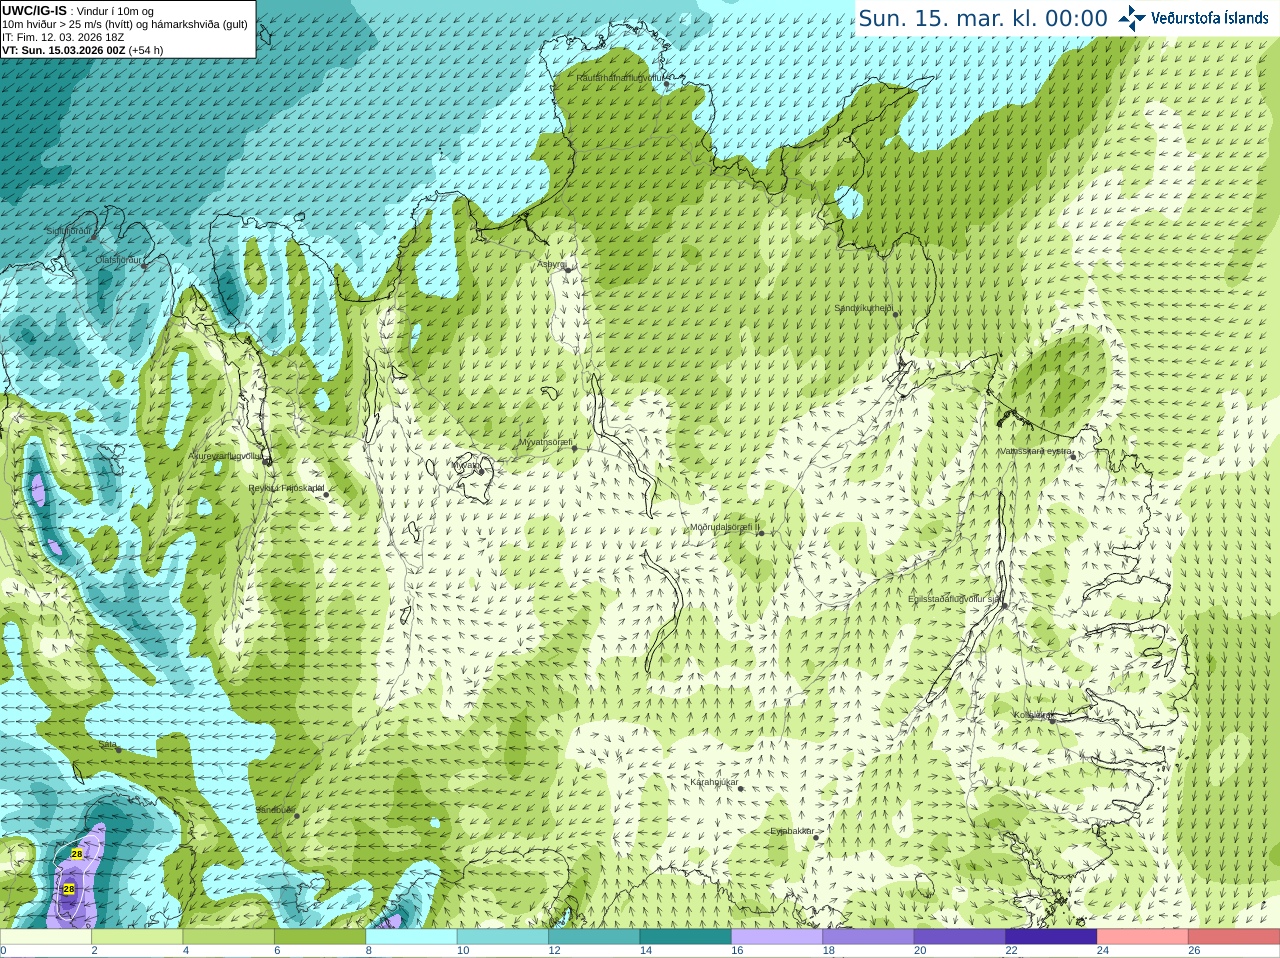Select the 22–24 m/s dark indigo legend swatch

click(x=1051, y=937)
